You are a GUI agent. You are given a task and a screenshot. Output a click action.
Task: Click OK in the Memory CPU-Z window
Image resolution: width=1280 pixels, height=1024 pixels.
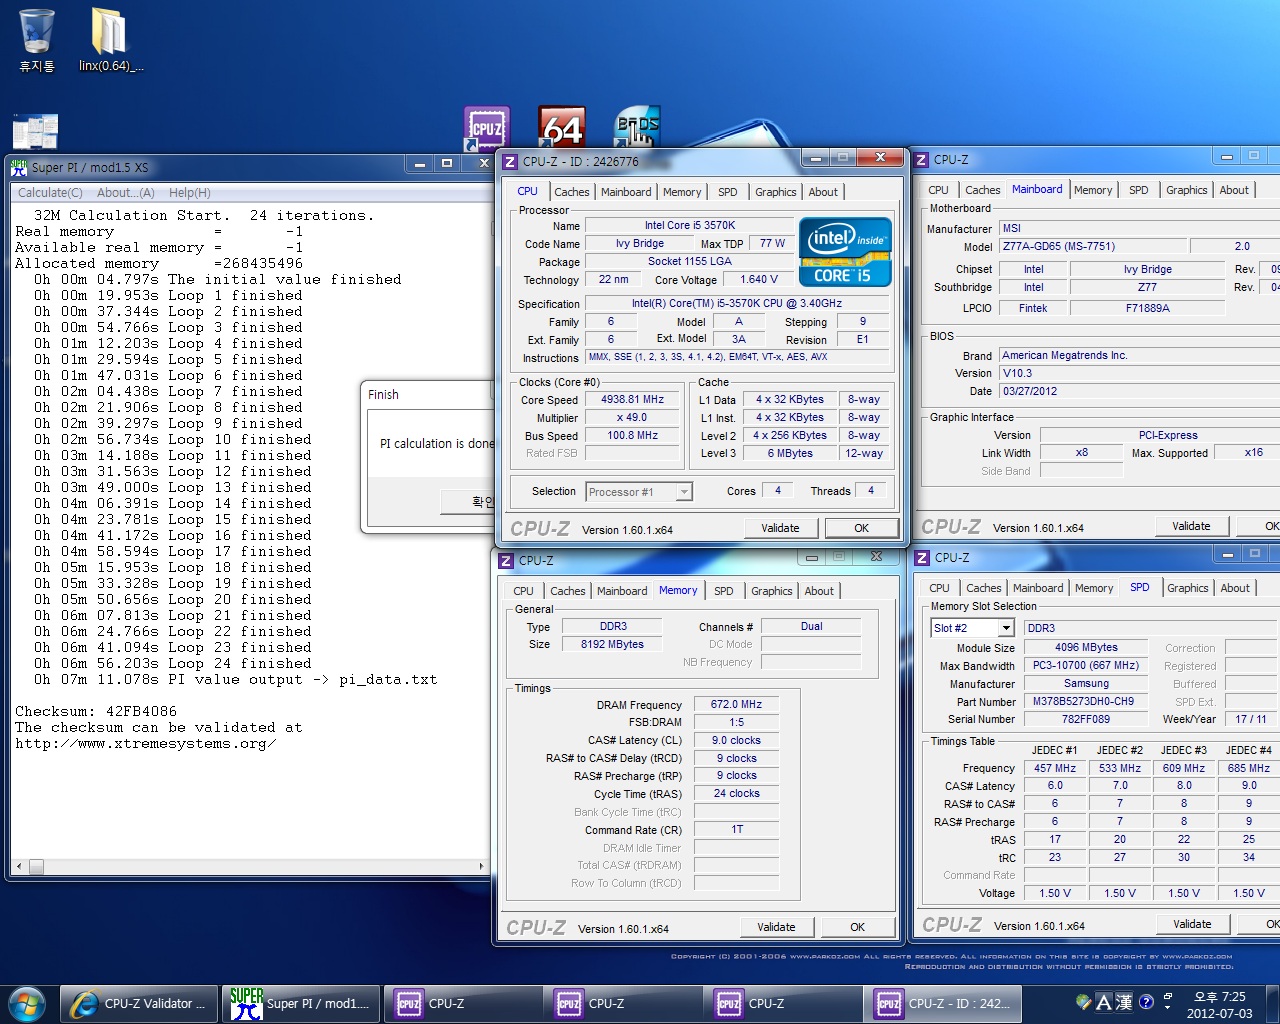(x=857, y=927)
